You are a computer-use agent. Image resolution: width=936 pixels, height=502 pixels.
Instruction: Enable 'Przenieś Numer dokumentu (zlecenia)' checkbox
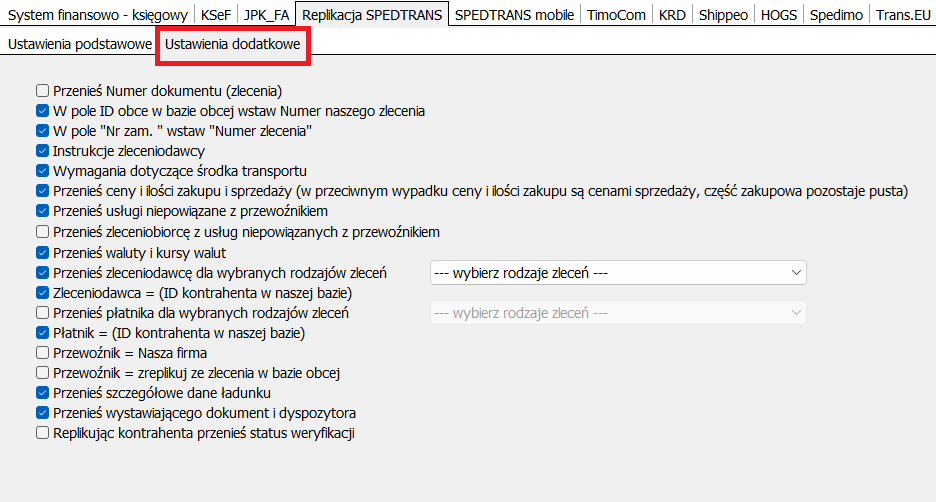coord(43,90)
